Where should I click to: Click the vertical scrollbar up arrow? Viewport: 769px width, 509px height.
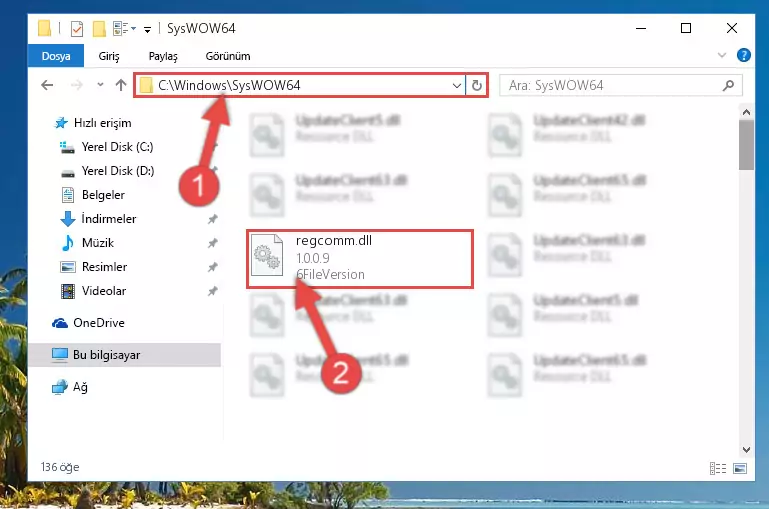pyautogui.click(x=746, y=112)
